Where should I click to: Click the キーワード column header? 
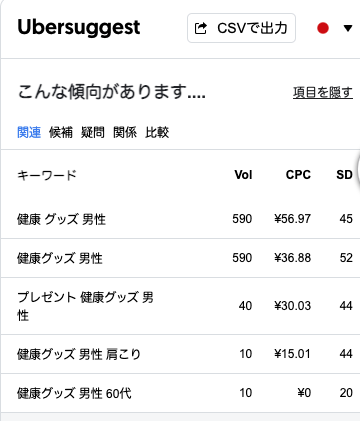(47, 175)
